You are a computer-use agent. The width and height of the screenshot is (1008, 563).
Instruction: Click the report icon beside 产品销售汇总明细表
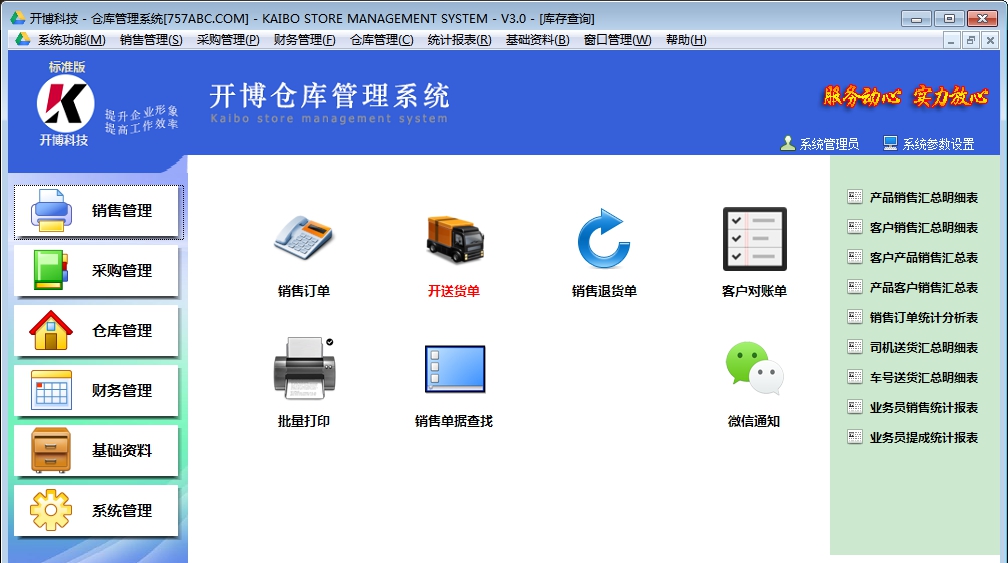(x=855, y=197)
